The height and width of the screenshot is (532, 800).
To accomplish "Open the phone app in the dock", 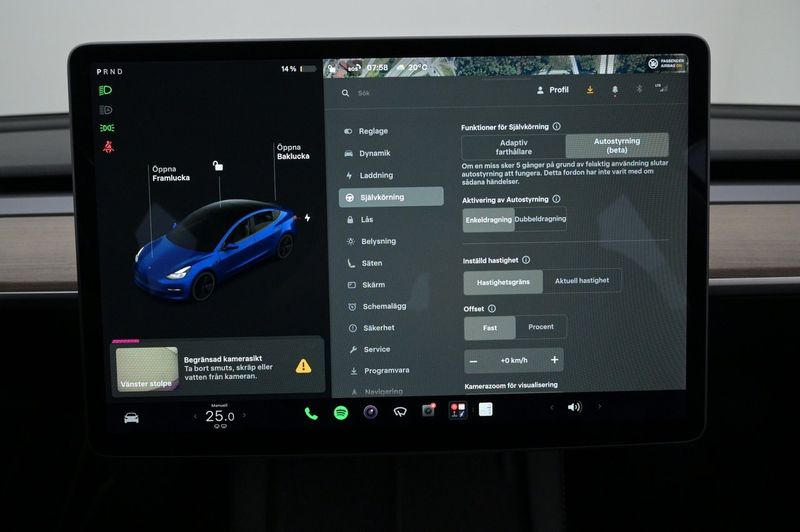I will pos(311,413).
